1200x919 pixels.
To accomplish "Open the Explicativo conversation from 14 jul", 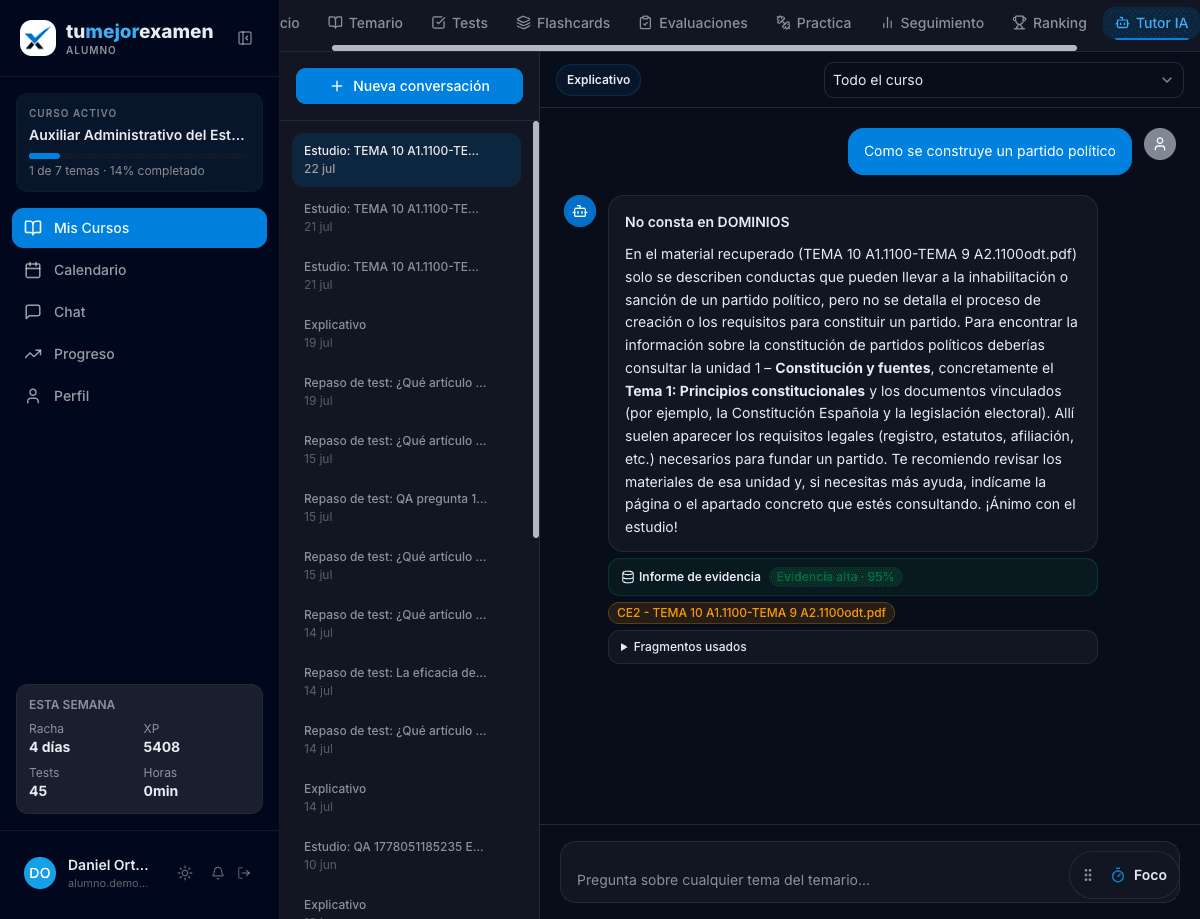I will pos(406,798).
